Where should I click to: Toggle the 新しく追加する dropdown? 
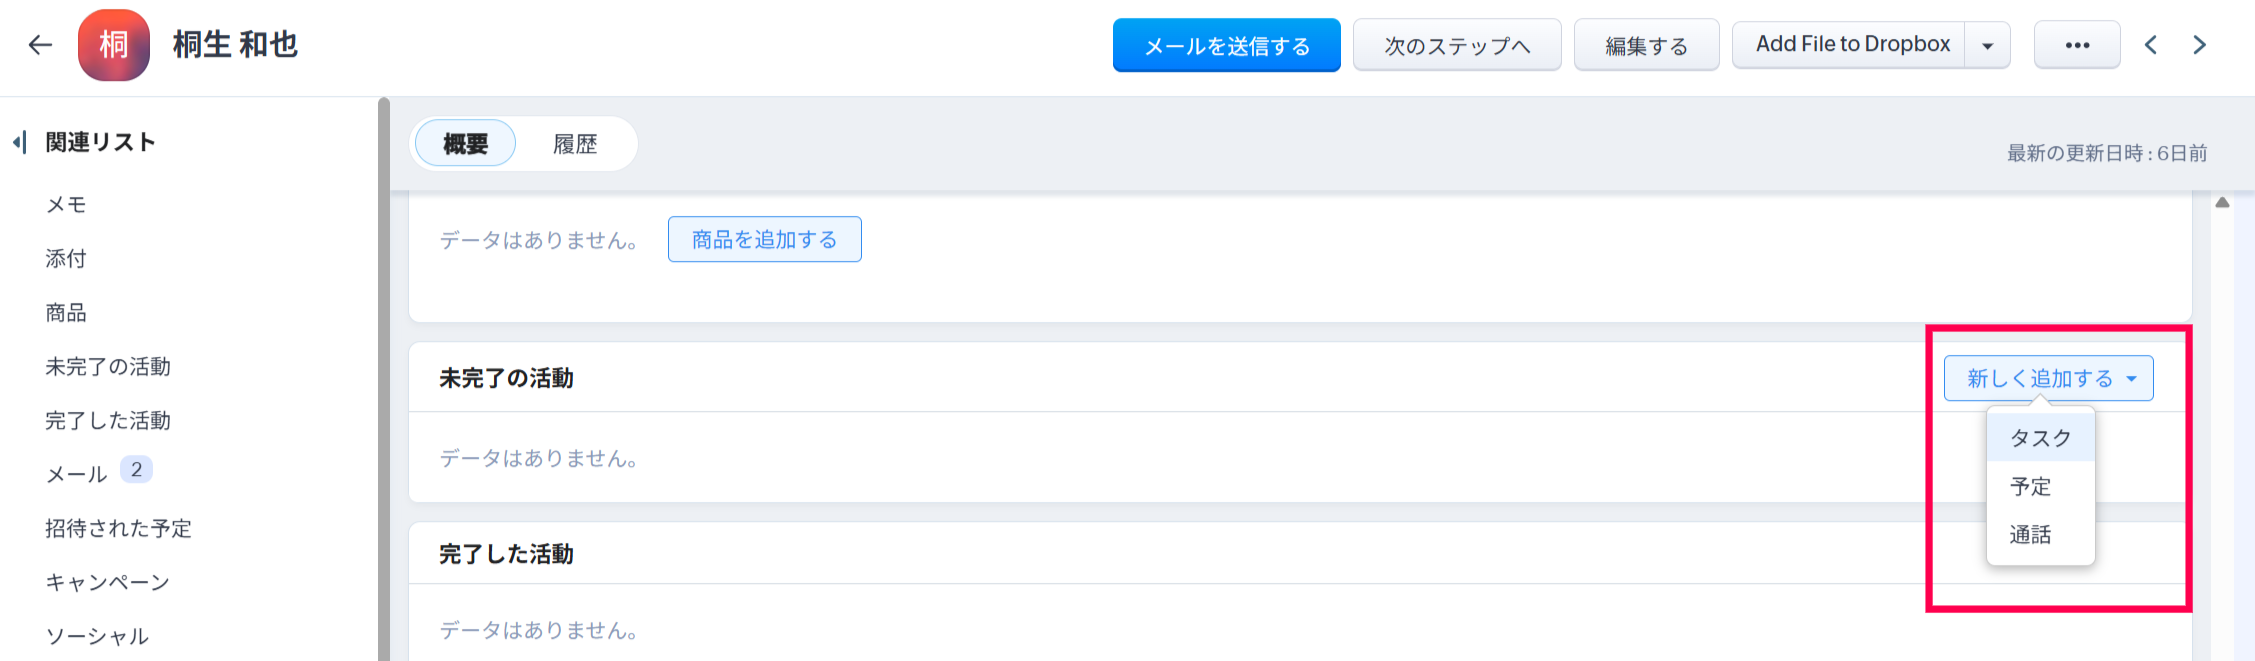(x=2048, y=379)
